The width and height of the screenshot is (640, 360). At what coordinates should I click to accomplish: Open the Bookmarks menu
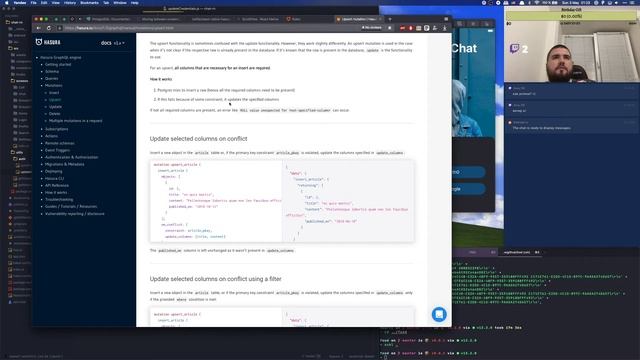[89, 2]
